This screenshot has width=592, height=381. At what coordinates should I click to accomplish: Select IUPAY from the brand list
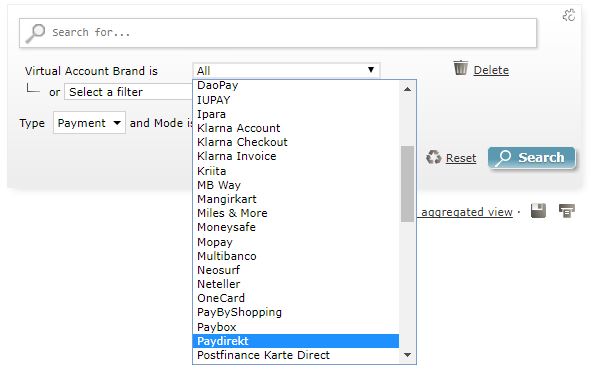coord(296,100)
